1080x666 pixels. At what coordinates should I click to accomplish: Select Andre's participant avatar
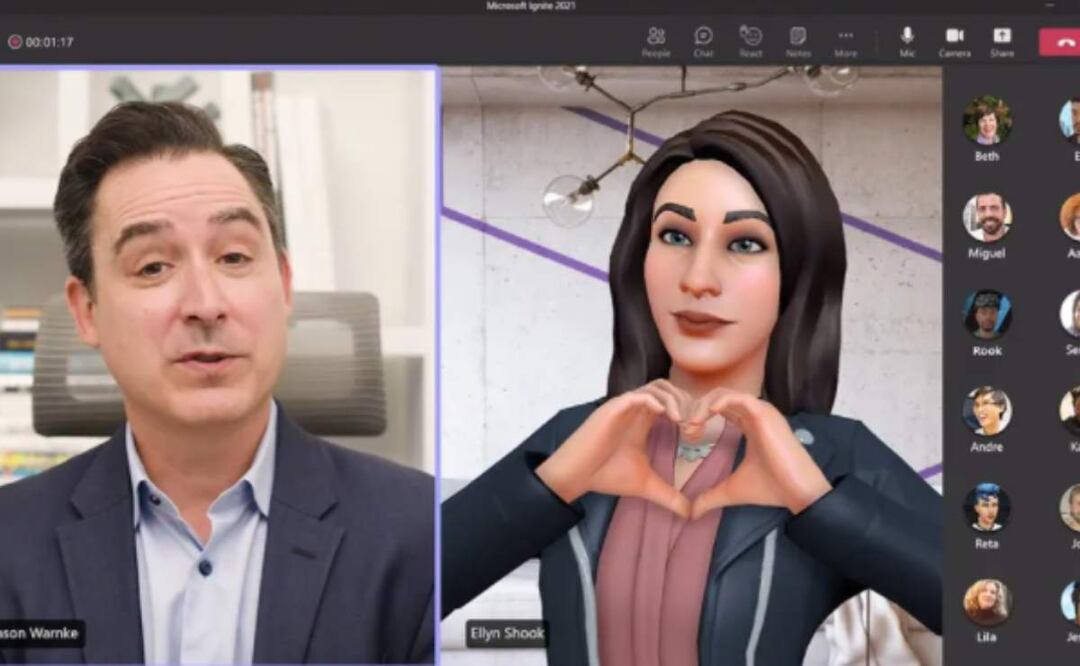[986, 411]
